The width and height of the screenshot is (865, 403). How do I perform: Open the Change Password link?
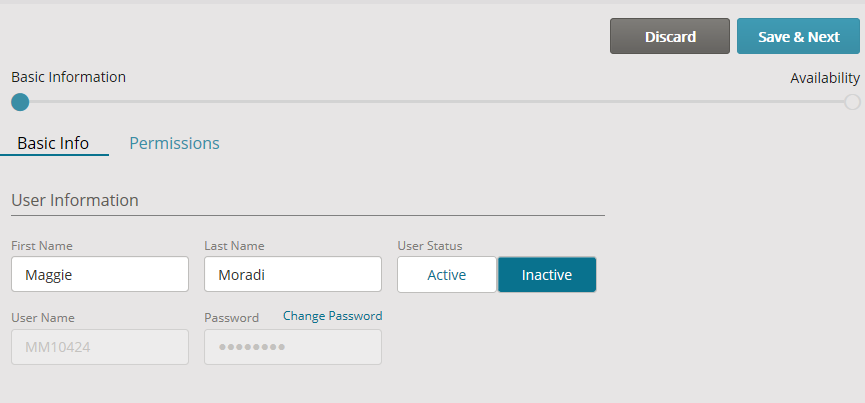click(333, 316)
